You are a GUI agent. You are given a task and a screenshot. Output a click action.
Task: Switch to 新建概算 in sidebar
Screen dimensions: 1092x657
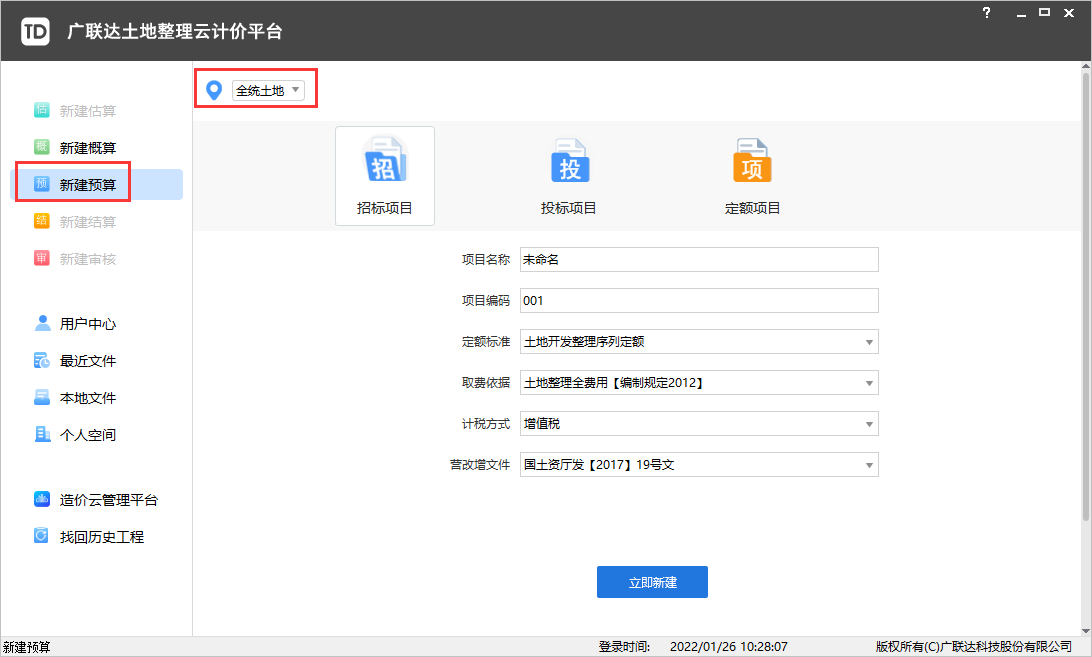pyautogui.click(x=87, y=148)
